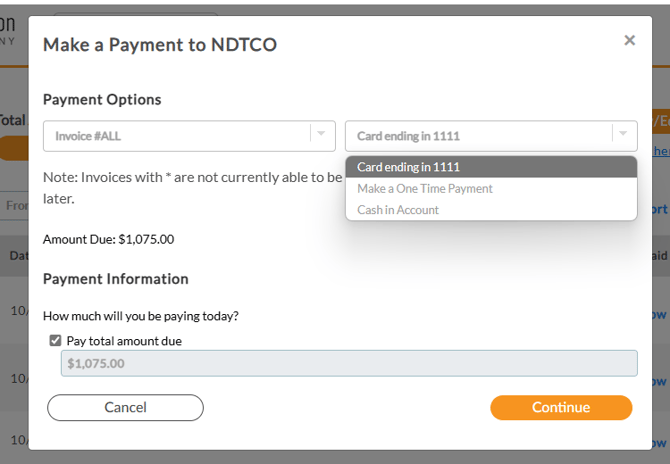670x464 pixels.
Task: Click the Payment Options heading
Action: [102, 100]
